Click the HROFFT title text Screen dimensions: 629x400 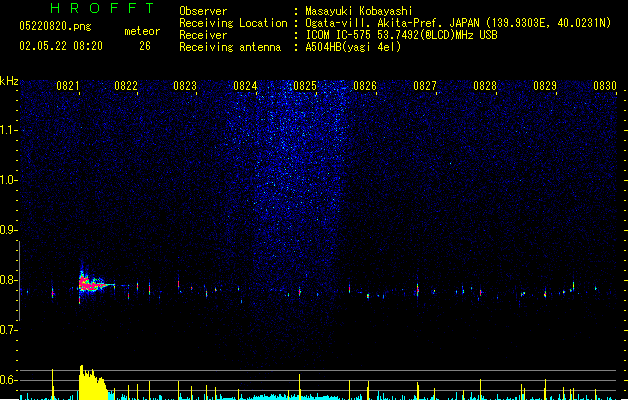click(102, 8)
